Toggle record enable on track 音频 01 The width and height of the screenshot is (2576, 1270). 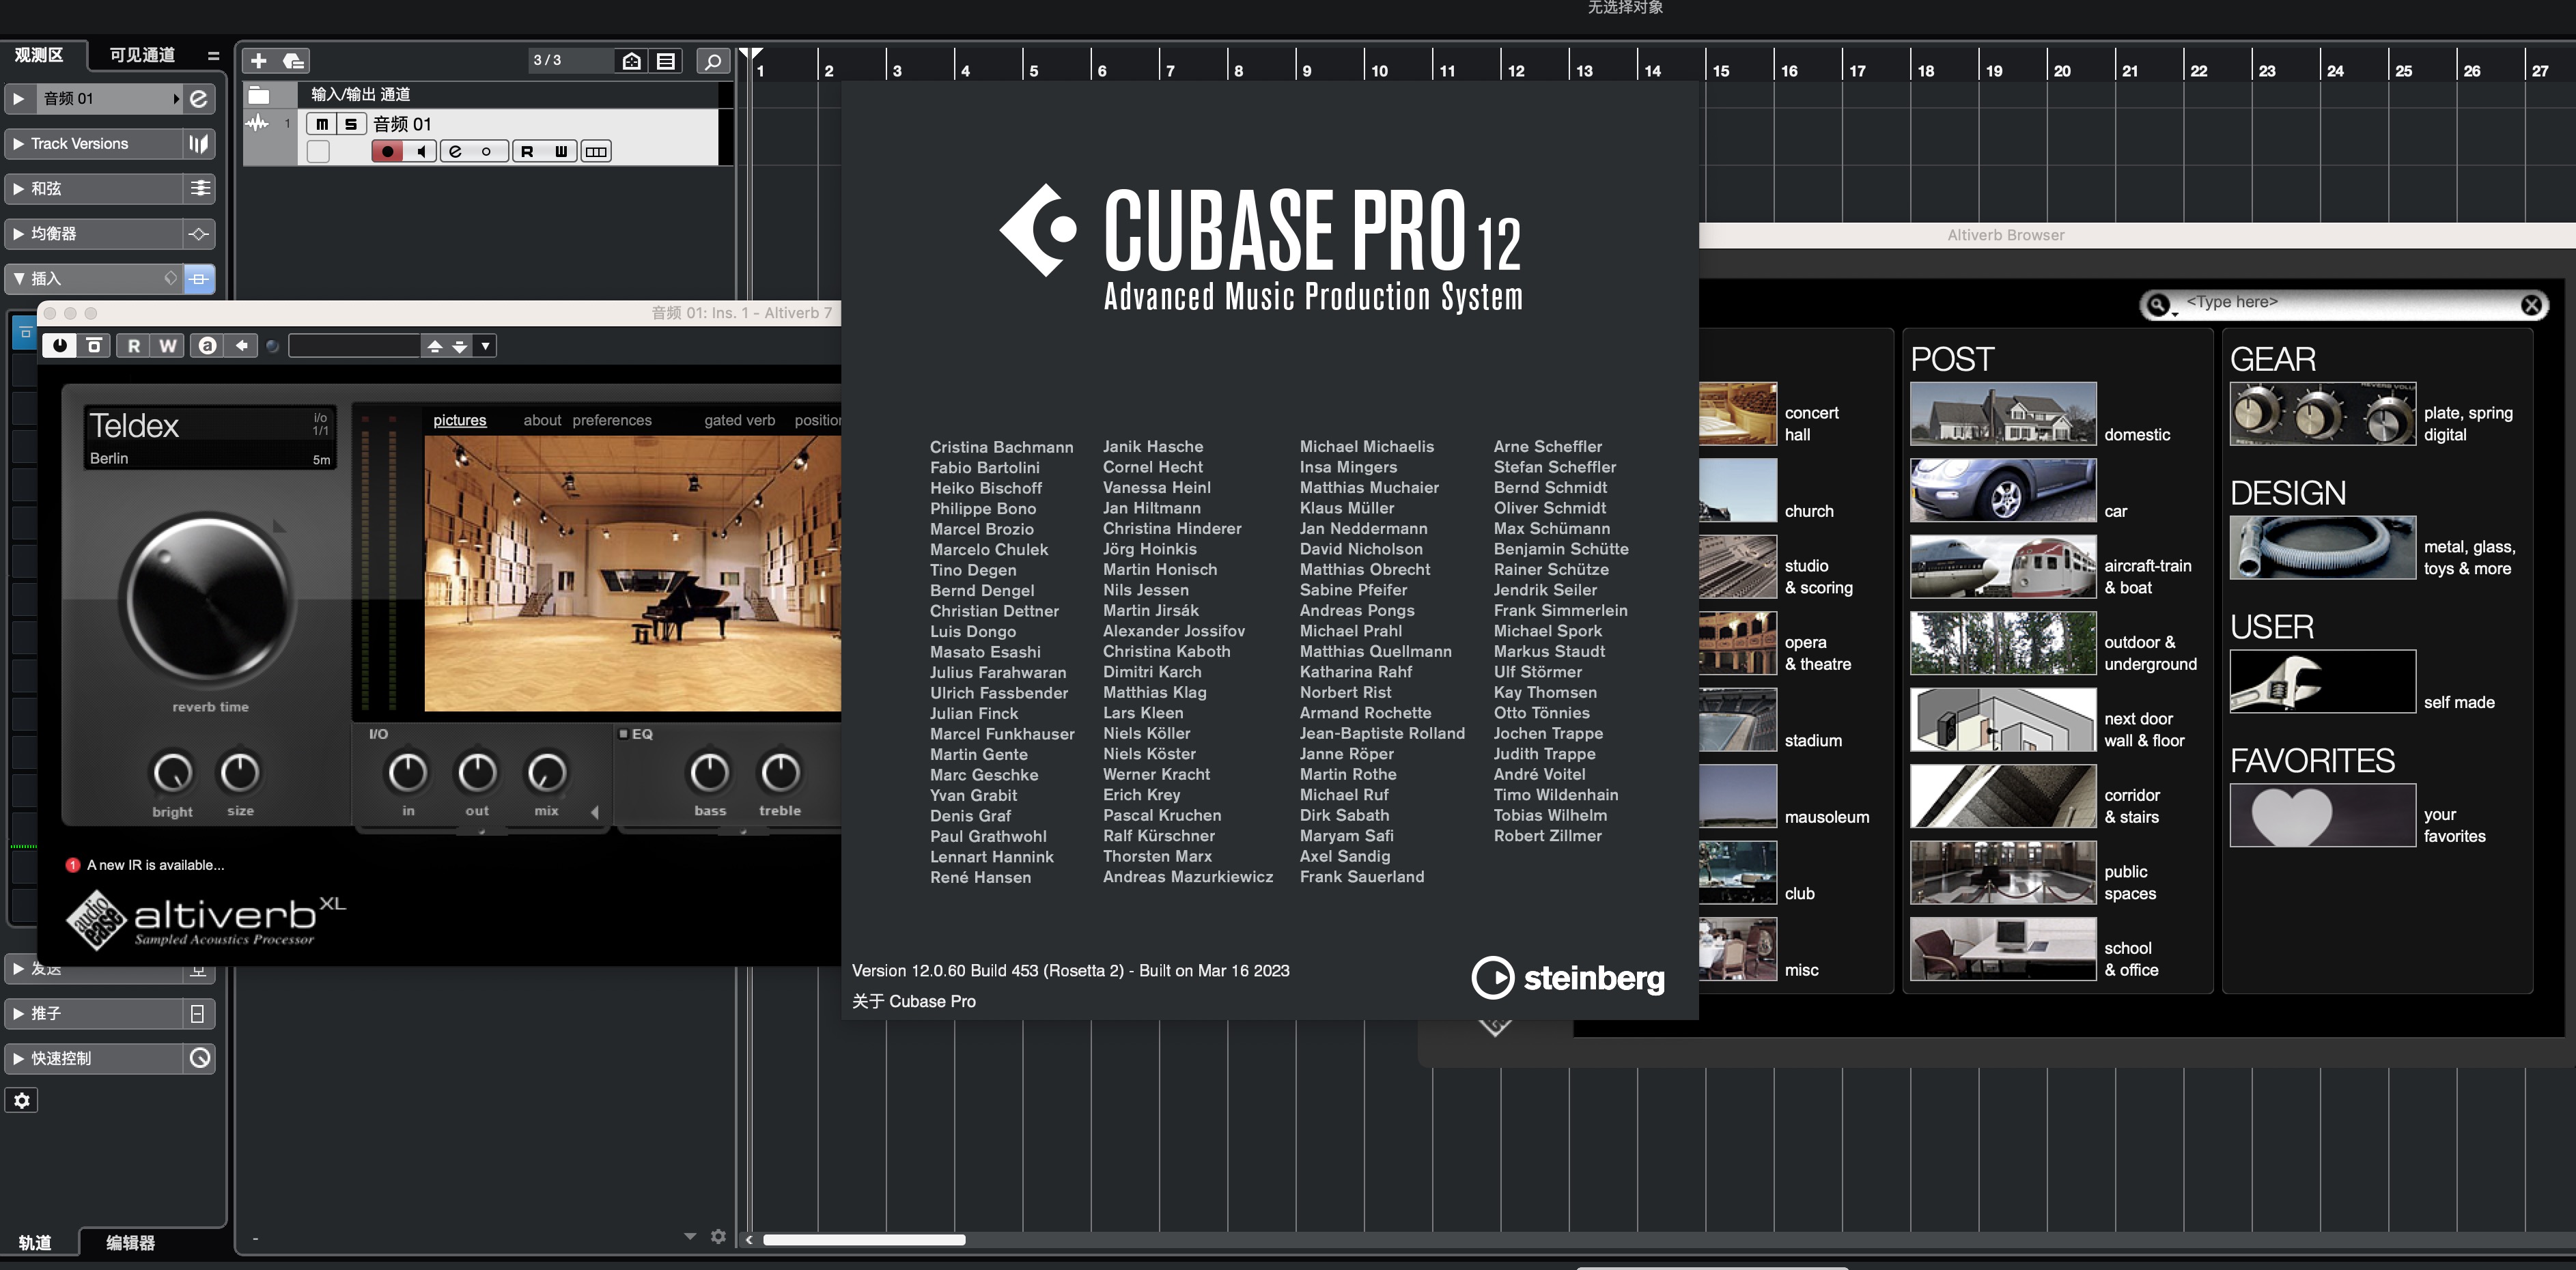click(387, 151)
